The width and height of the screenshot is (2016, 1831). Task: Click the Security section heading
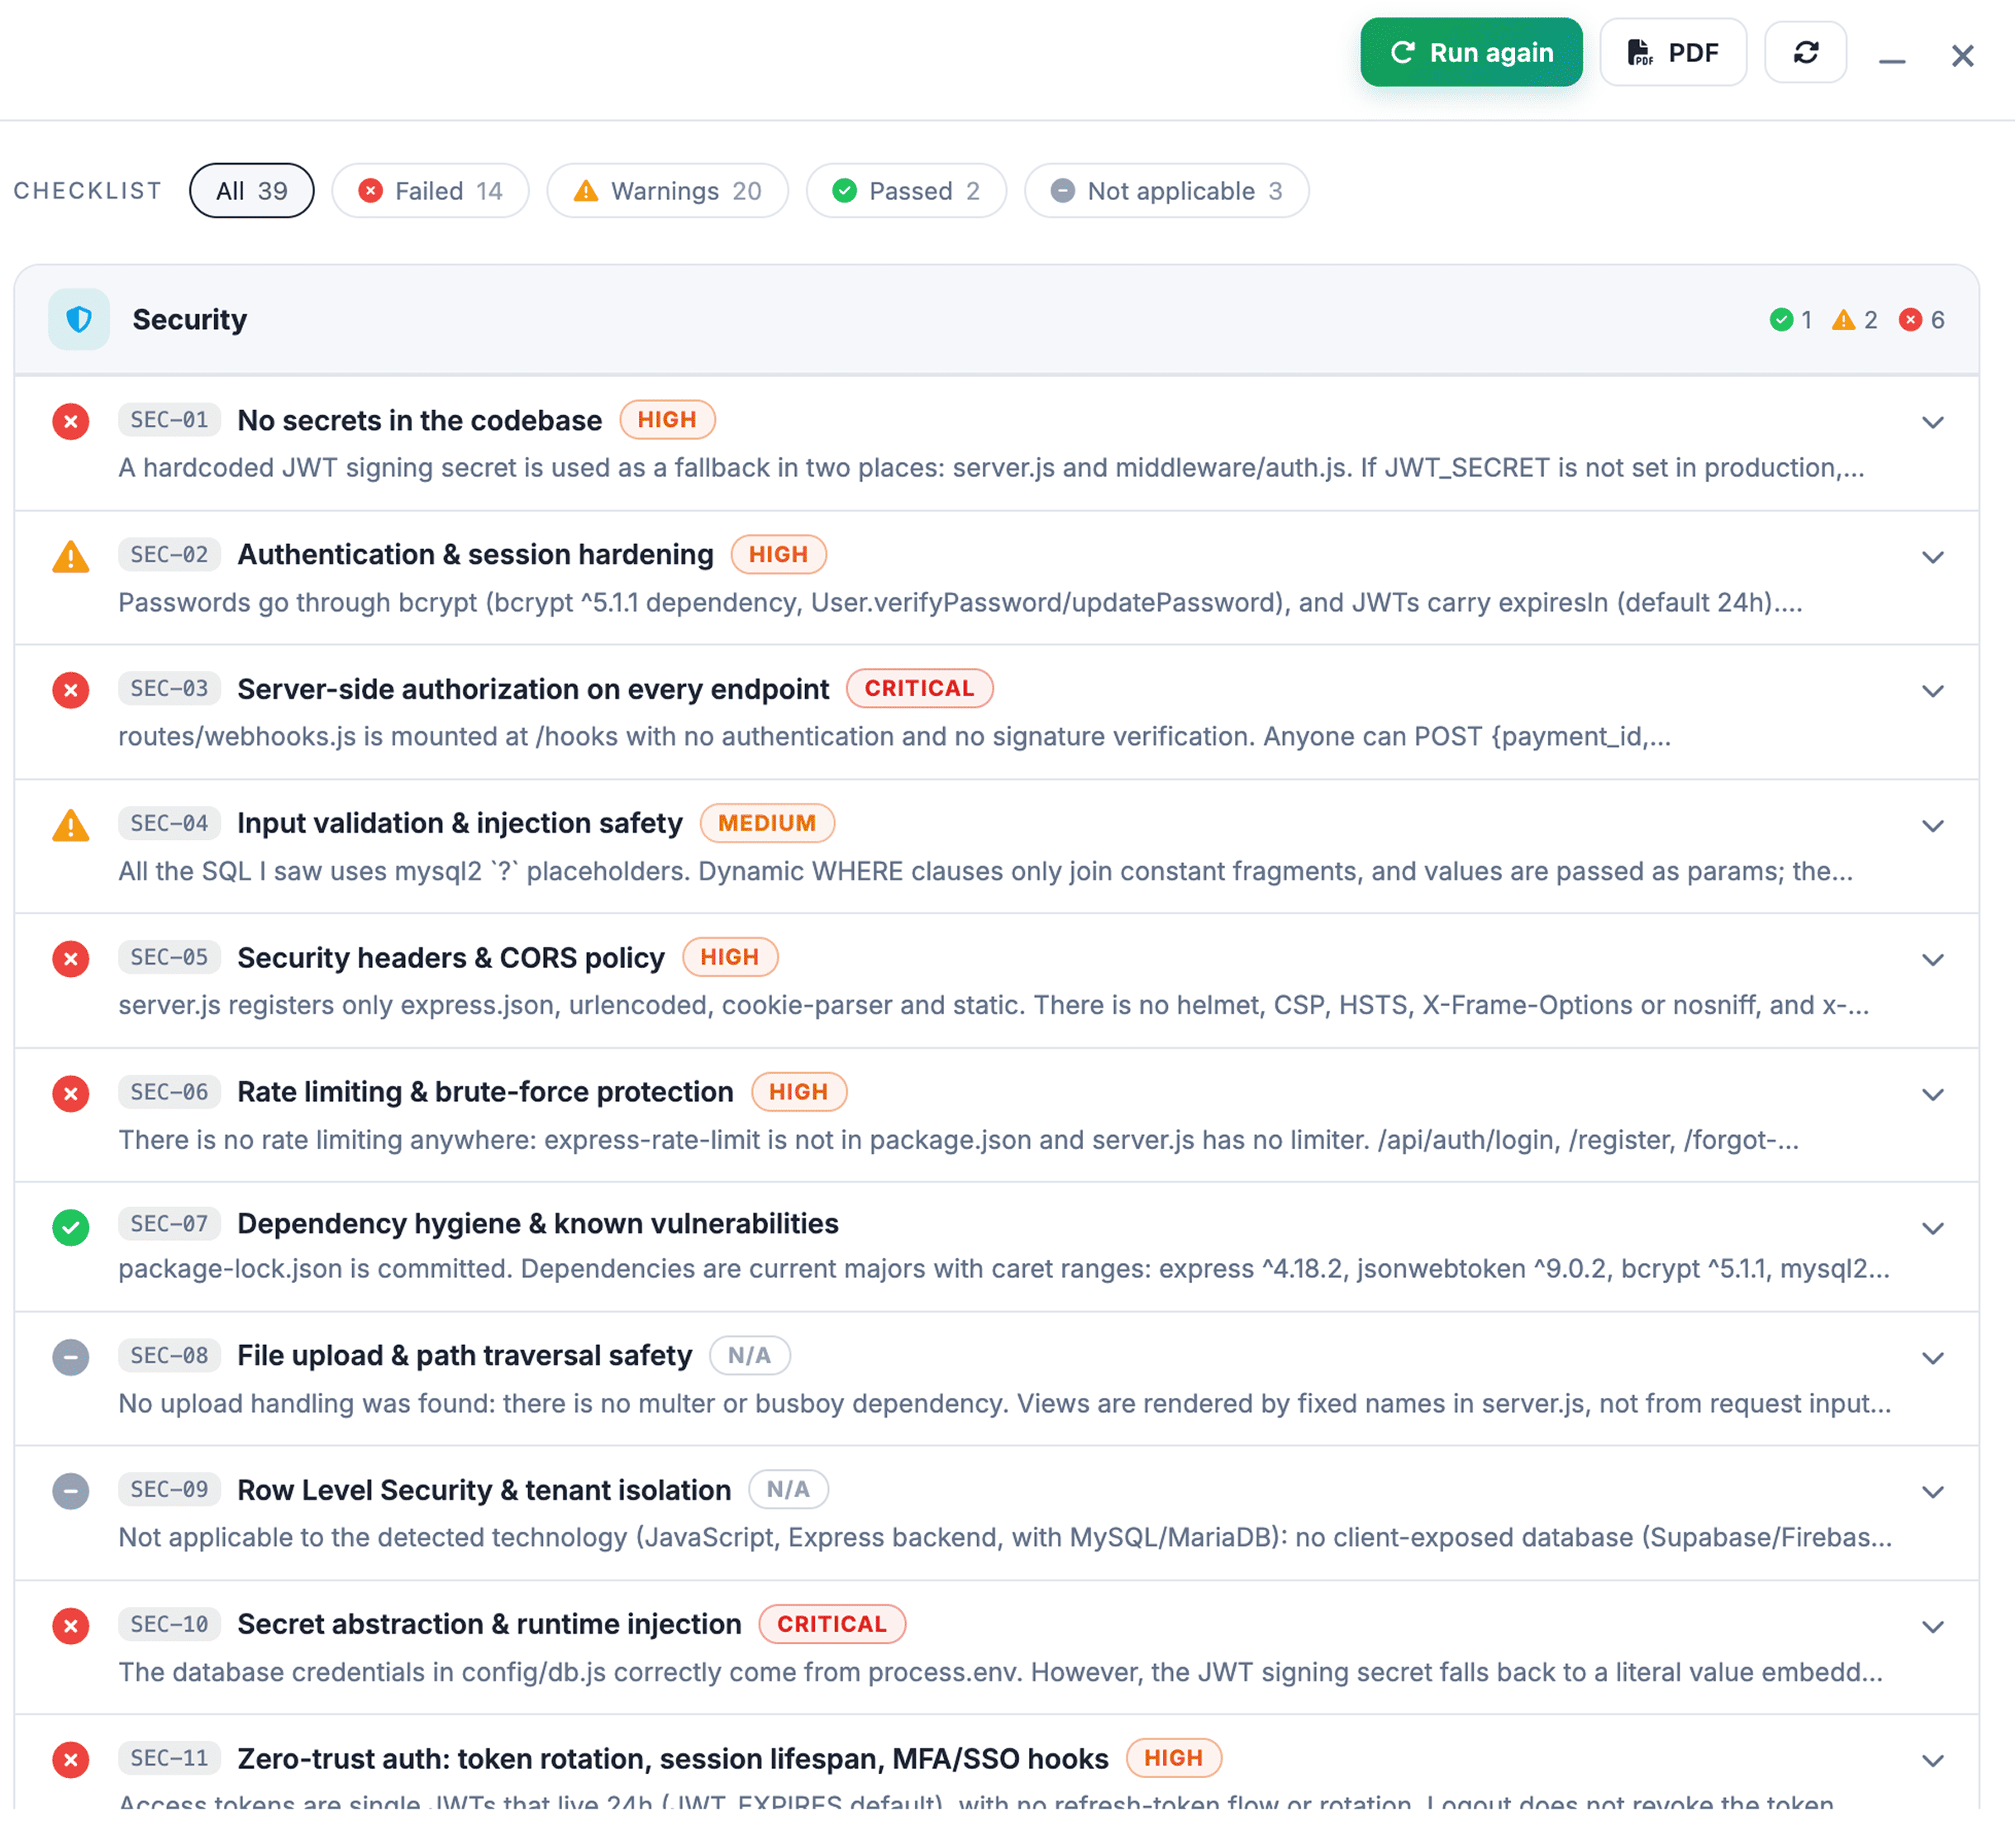(x=189, y=319)
